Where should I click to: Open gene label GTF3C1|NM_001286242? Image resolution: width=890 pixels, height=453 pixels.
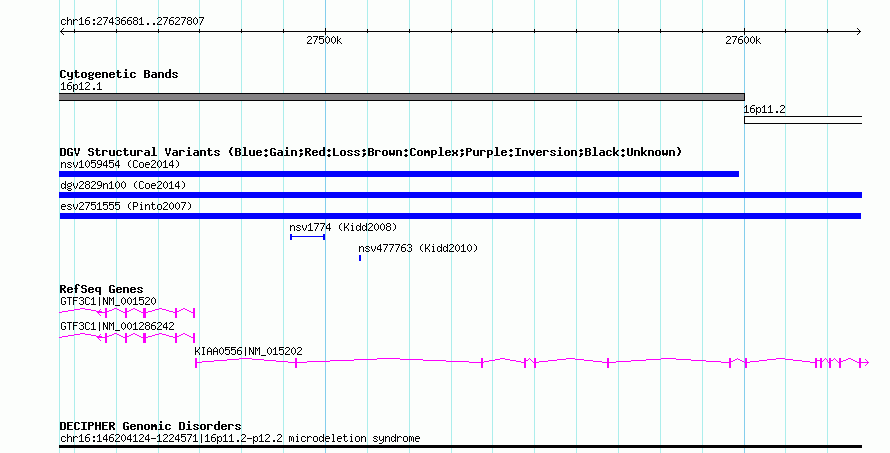117,326
